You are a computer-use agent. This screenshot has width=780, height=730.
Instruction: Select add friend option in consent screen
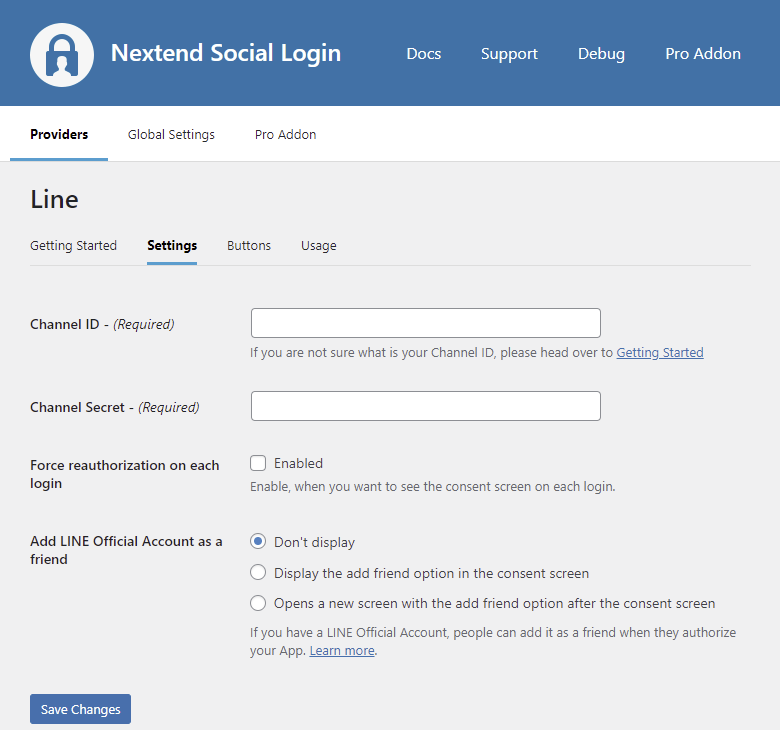click(x=258, y=573)
